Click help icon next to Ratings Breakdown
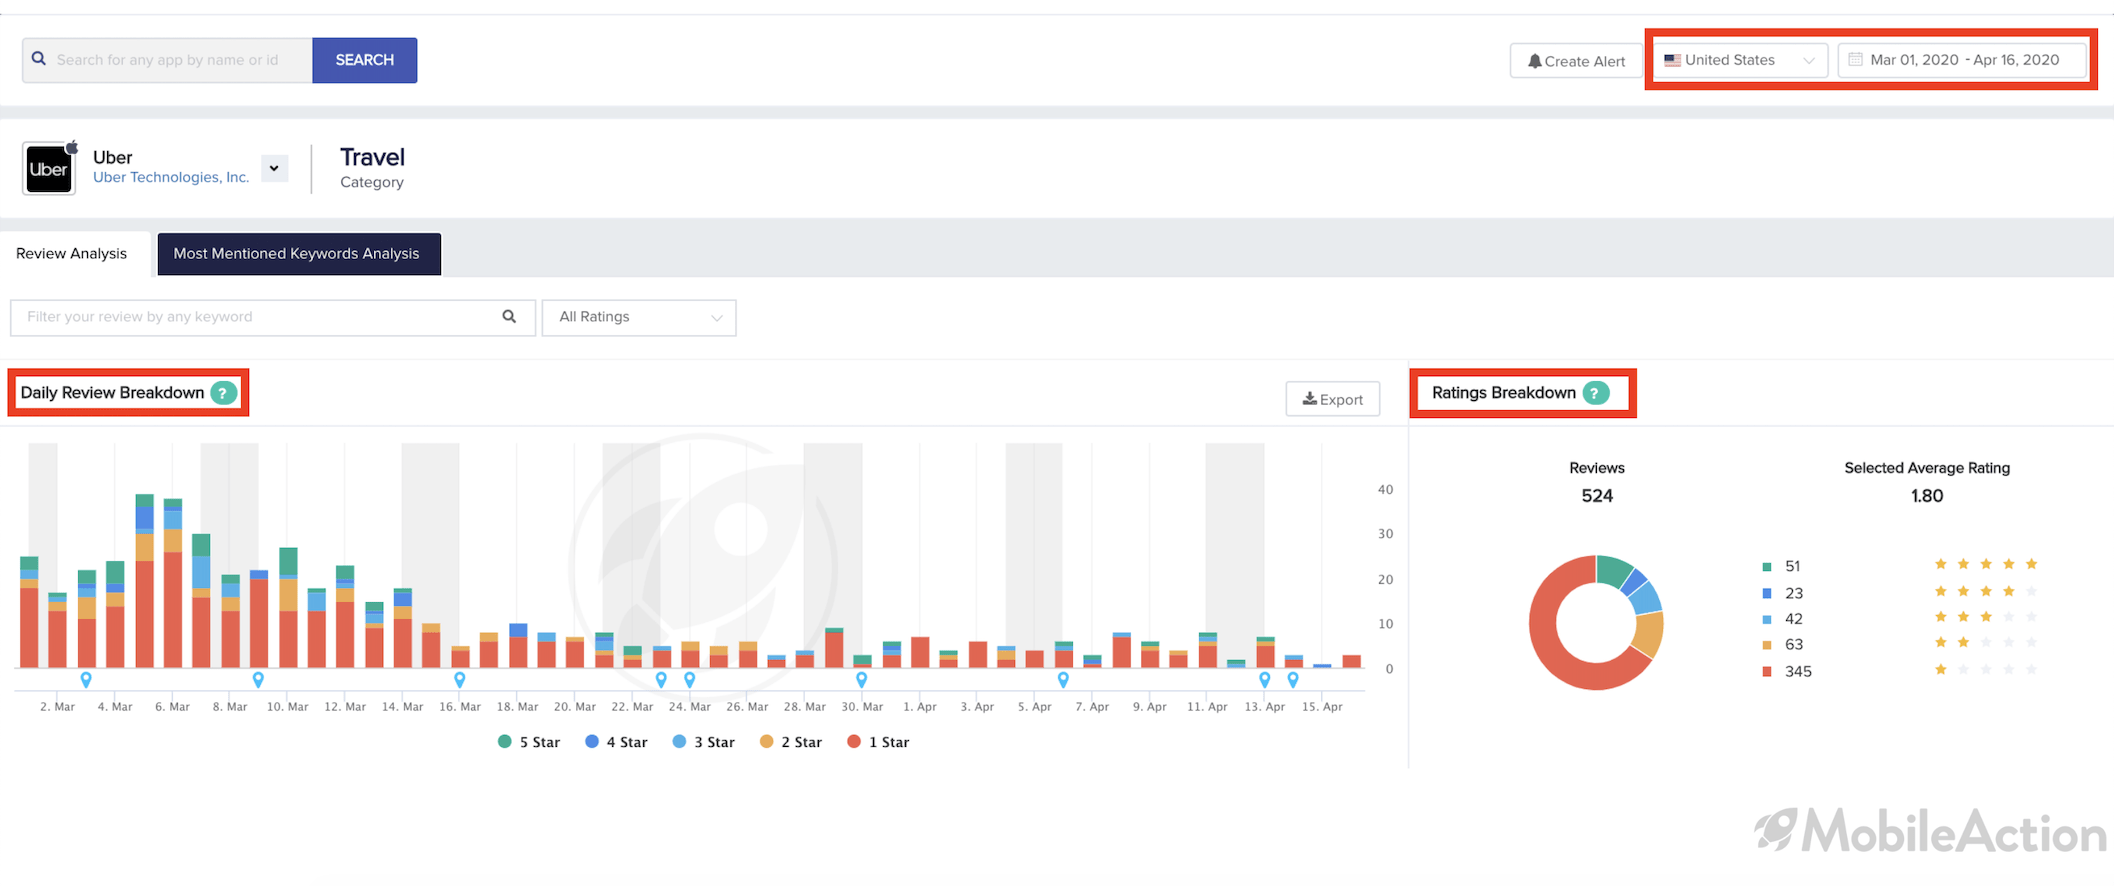The height and width of the screenshot is (886, 2114). [x=1596, y=393]
